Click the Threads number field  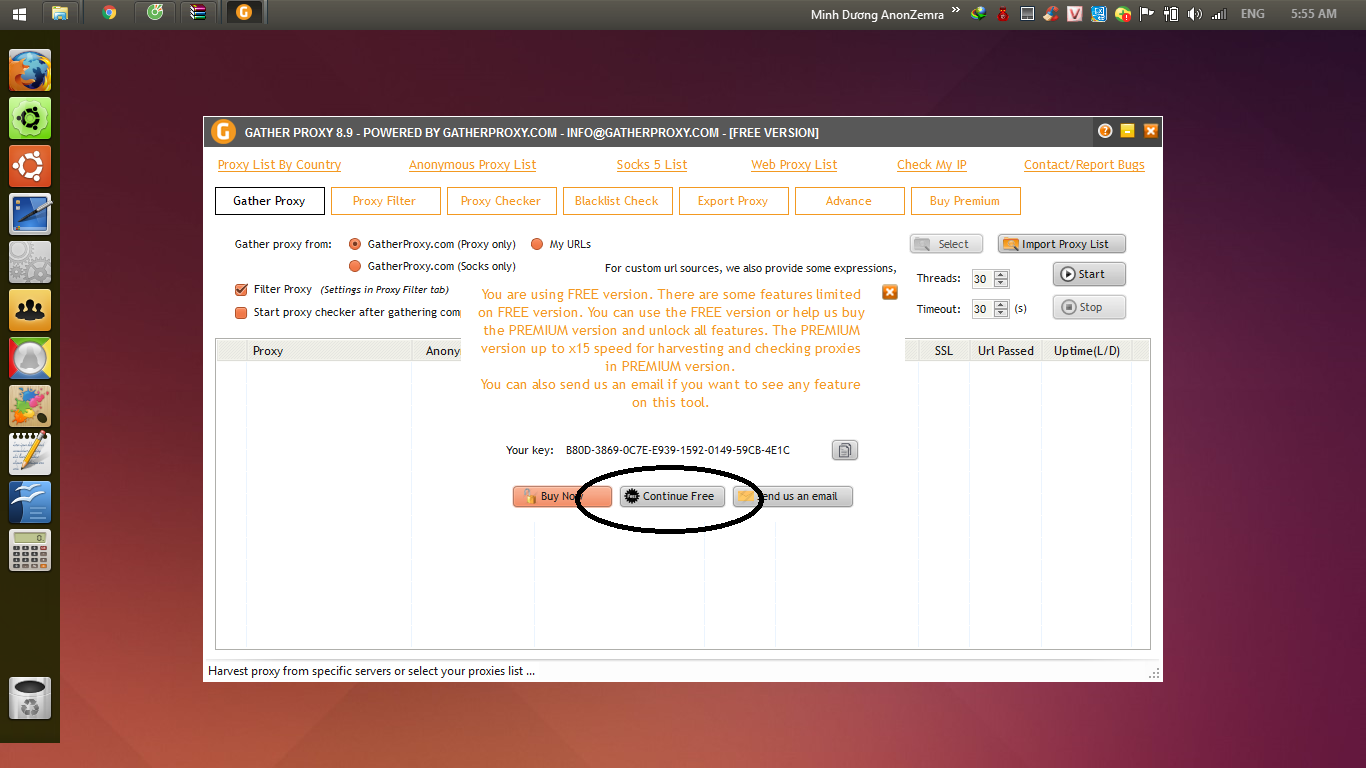tap(982, 279)
